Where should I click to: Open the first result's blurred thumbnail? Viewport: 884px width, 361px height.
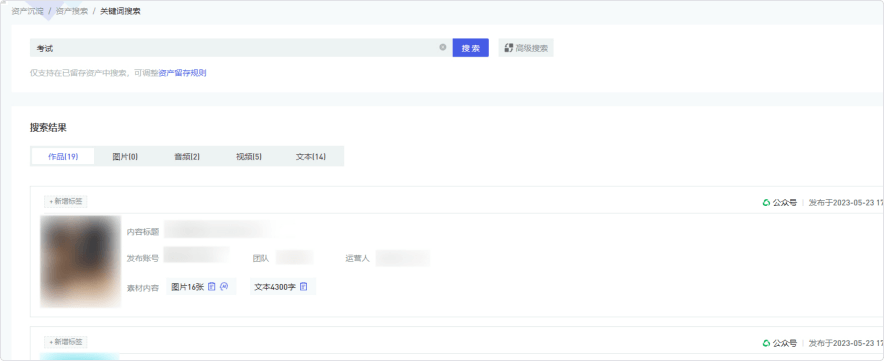pyautogui.click(x=81, y=261)
